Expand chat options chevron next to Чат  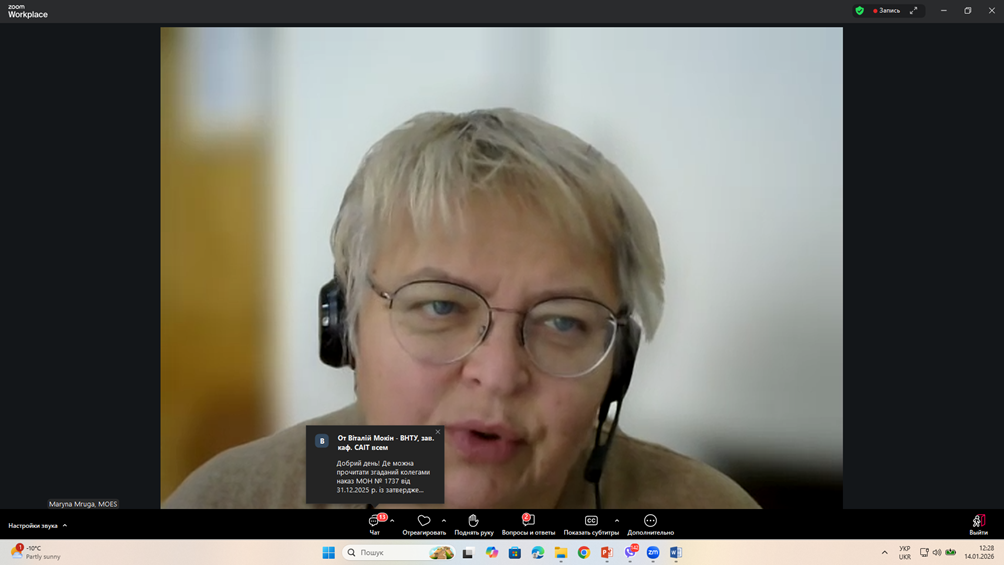pos(392,521)
